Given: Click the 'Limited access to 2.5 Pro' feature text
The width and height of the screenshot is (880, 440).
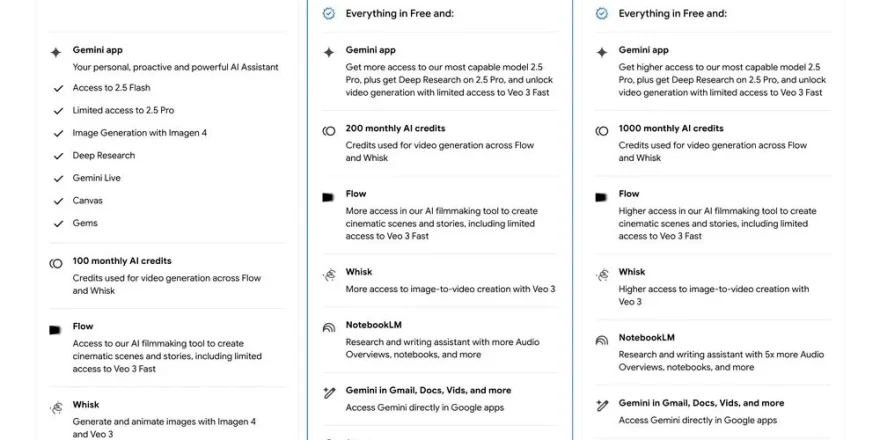Looking at the screenshot, I should 123,110.
